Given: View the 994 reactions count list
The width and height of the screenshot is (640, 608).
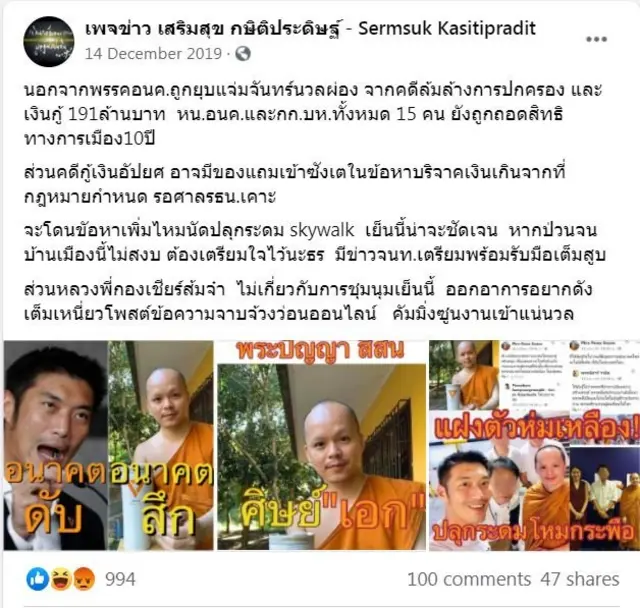Looking at the screenshot, I should (x=120, y=579).
